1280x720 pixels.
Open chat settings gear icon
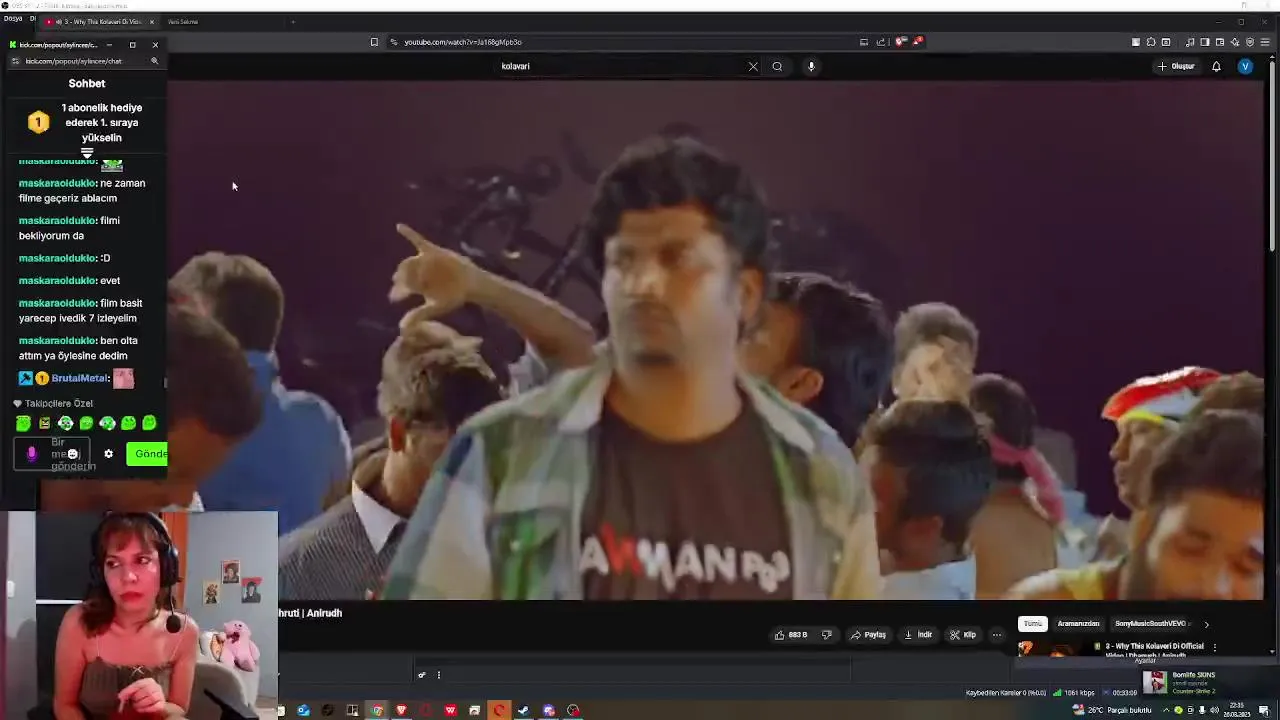point(108,454)
